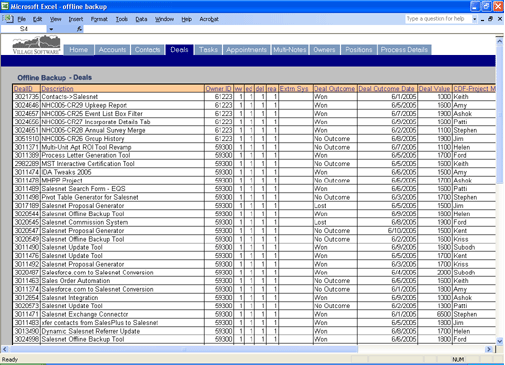This screenshot has height=365, width=505.
Task: Click scroll left arrow on horizontal scrollbar
Action: [x=5, y=349]
